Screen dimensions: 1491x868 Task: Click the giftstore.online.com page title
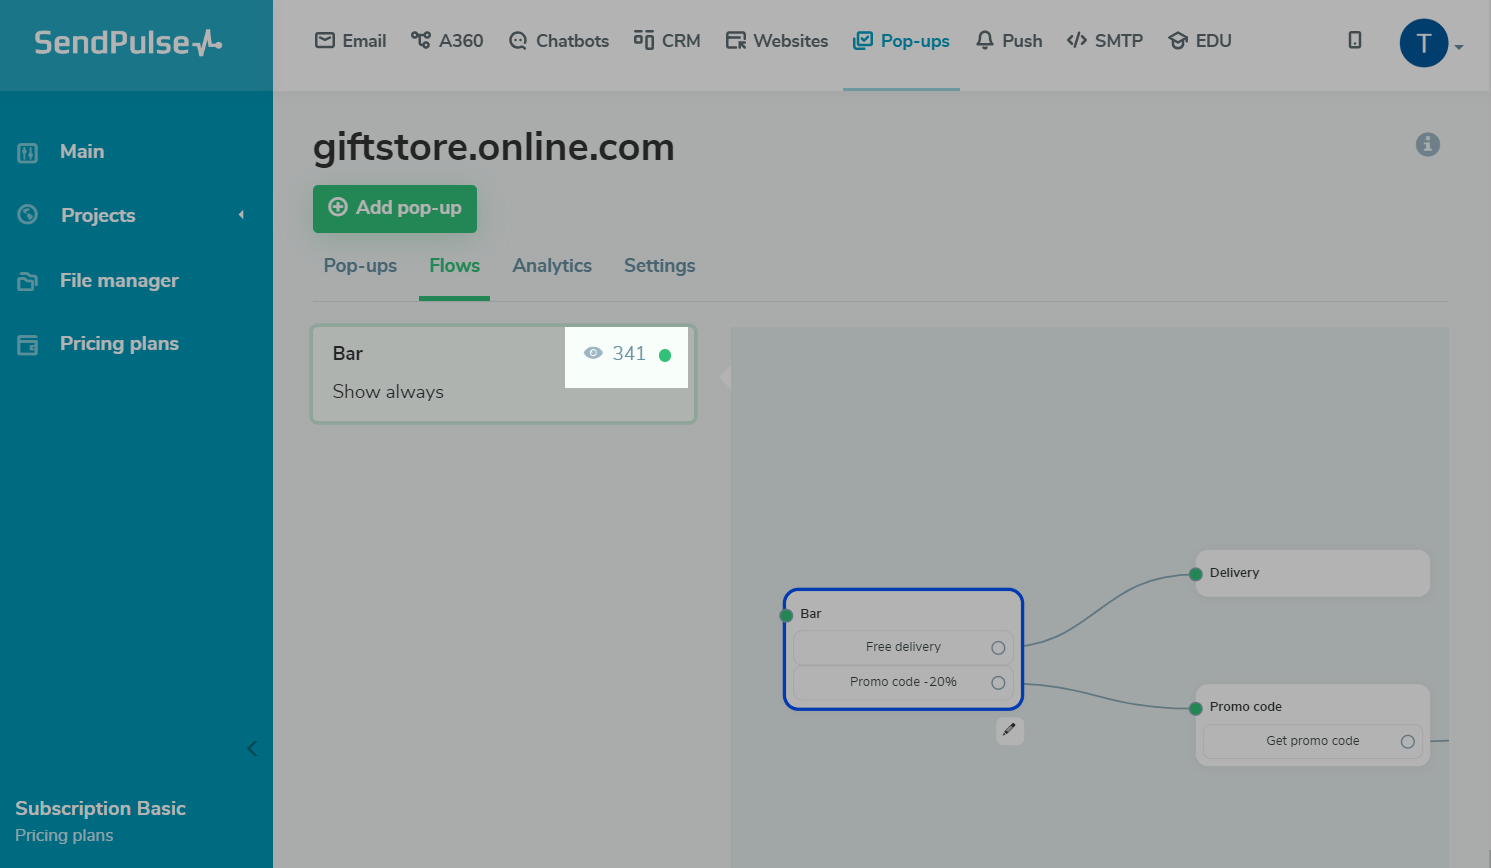tap(494, 148)
